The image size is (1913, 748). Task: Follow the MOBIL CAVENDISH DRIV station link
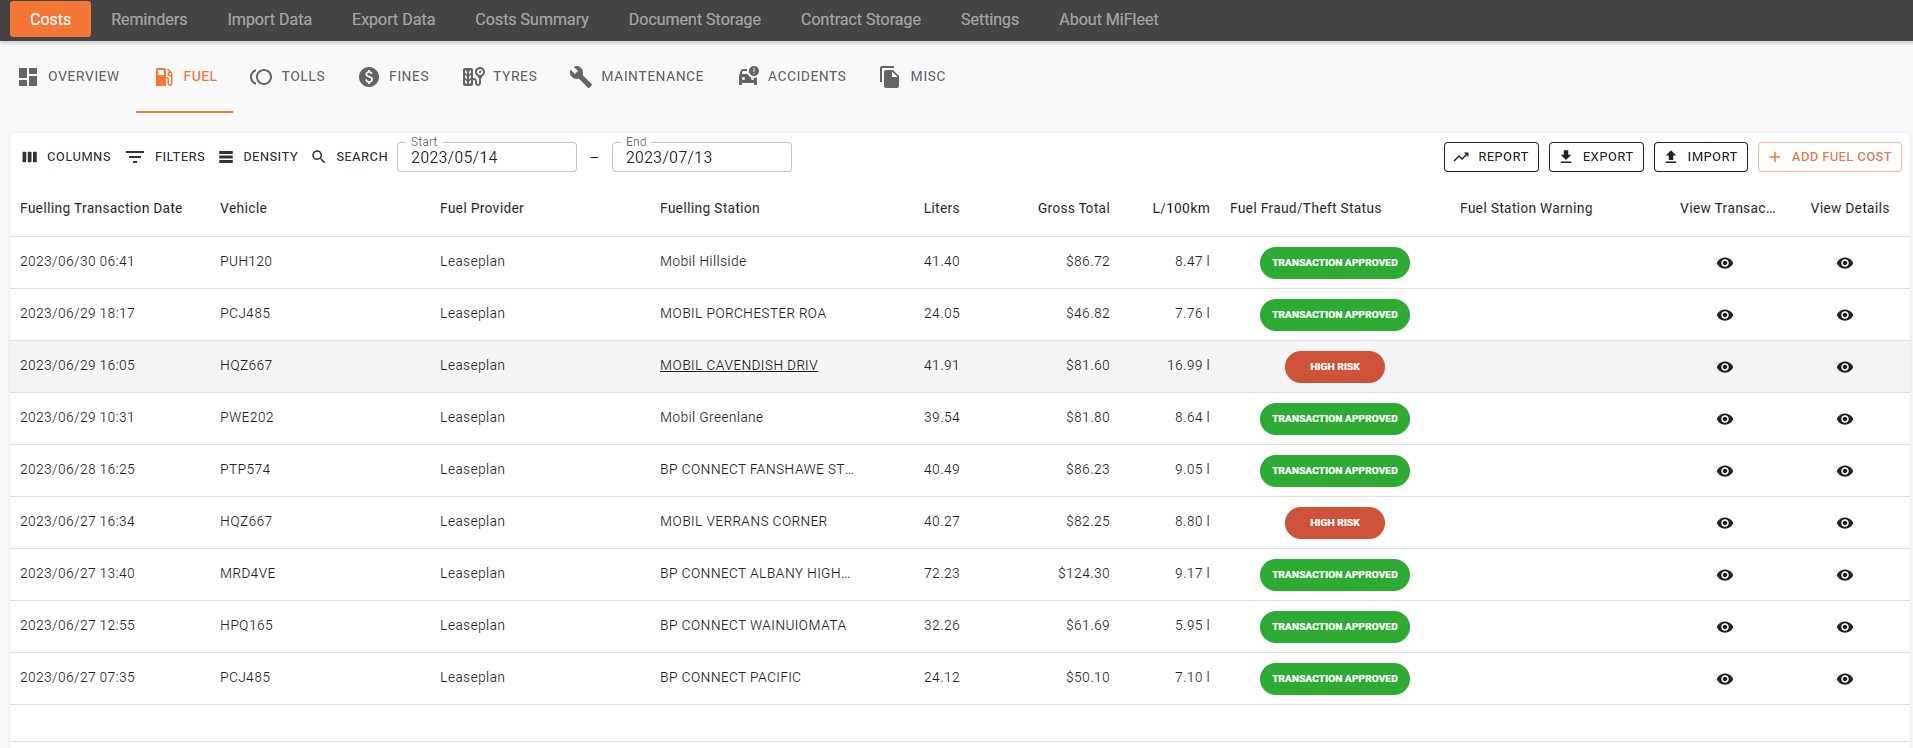point(738,366)
